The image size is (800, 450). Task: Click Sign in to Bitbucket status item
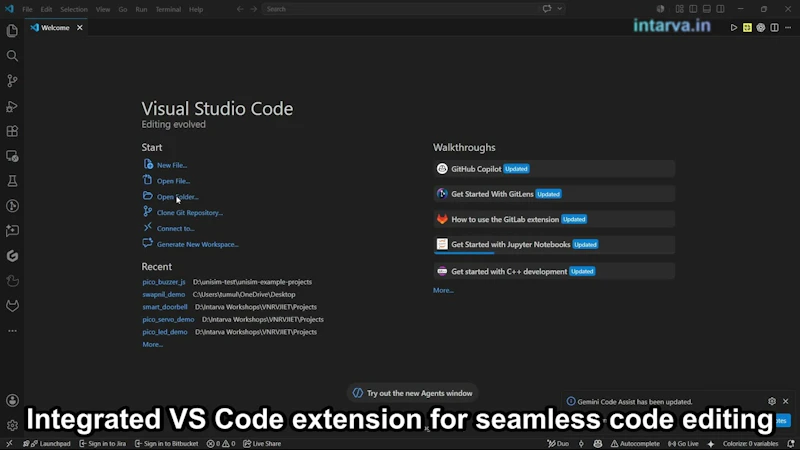(166, 444)
